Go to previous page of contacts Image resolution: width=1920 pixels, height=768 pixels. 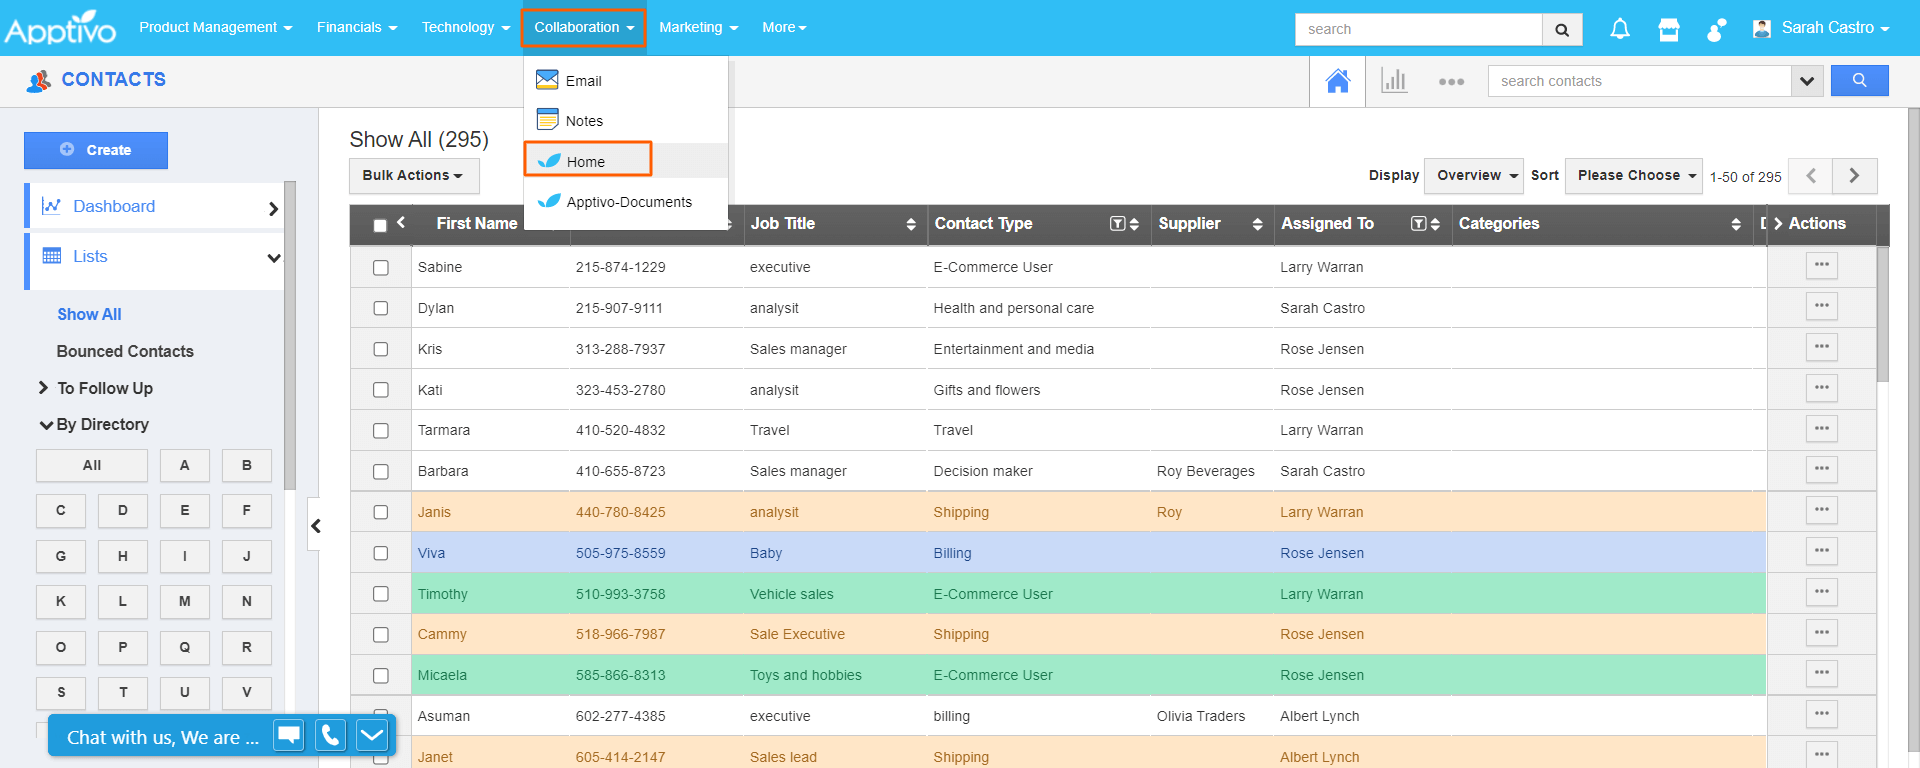[1810, 176]
